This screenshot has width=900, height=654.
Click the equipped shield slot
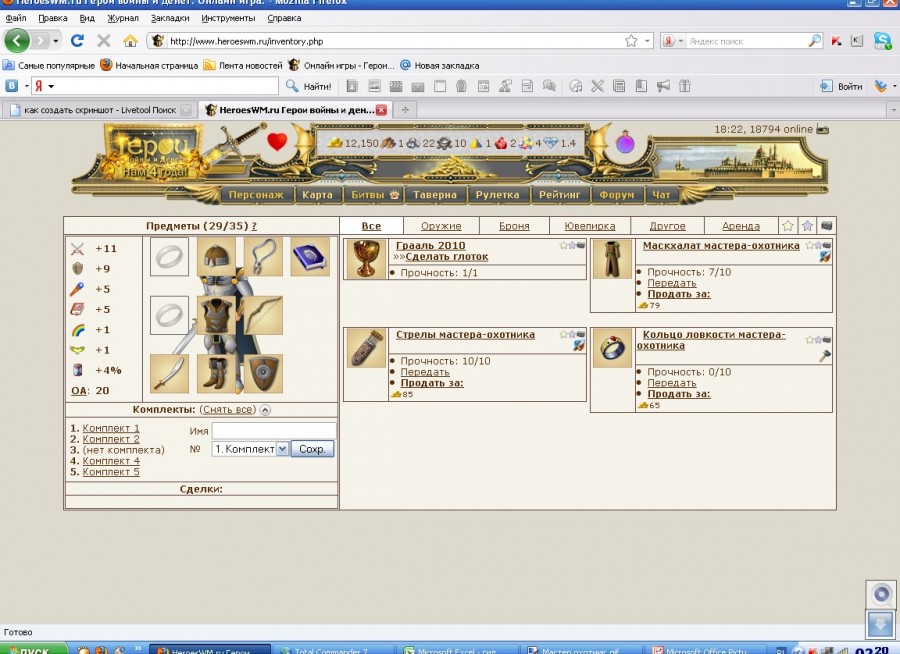click(x=264, y=373)
